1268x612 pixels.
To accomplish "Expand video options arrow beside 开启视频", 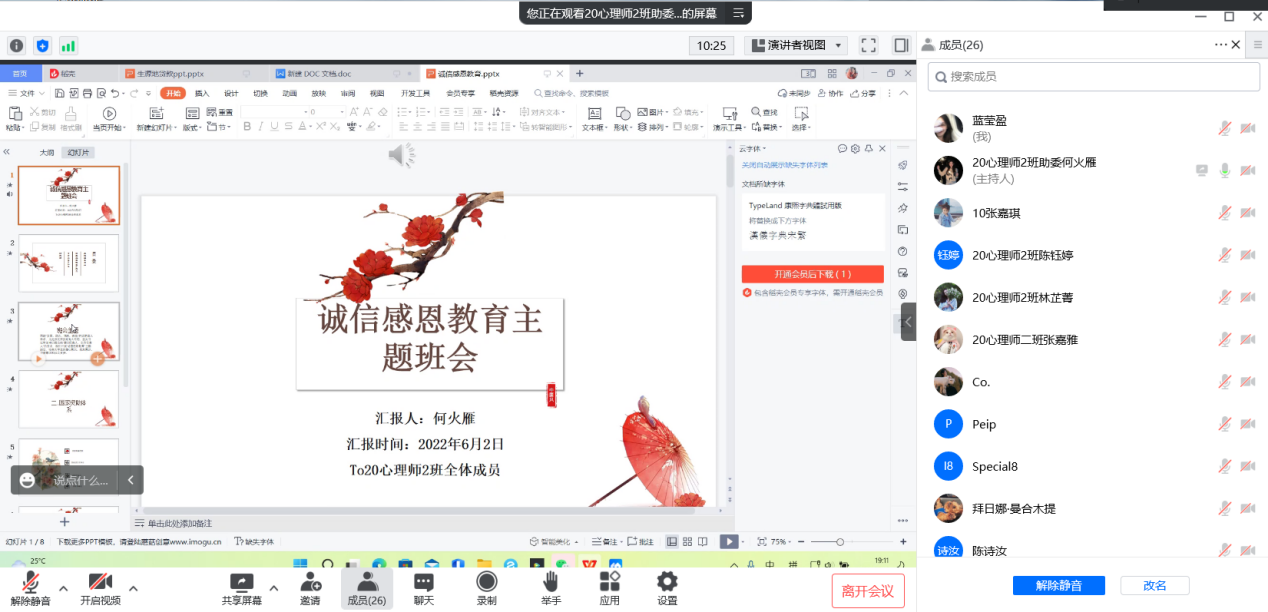I will tap(133, 588).
